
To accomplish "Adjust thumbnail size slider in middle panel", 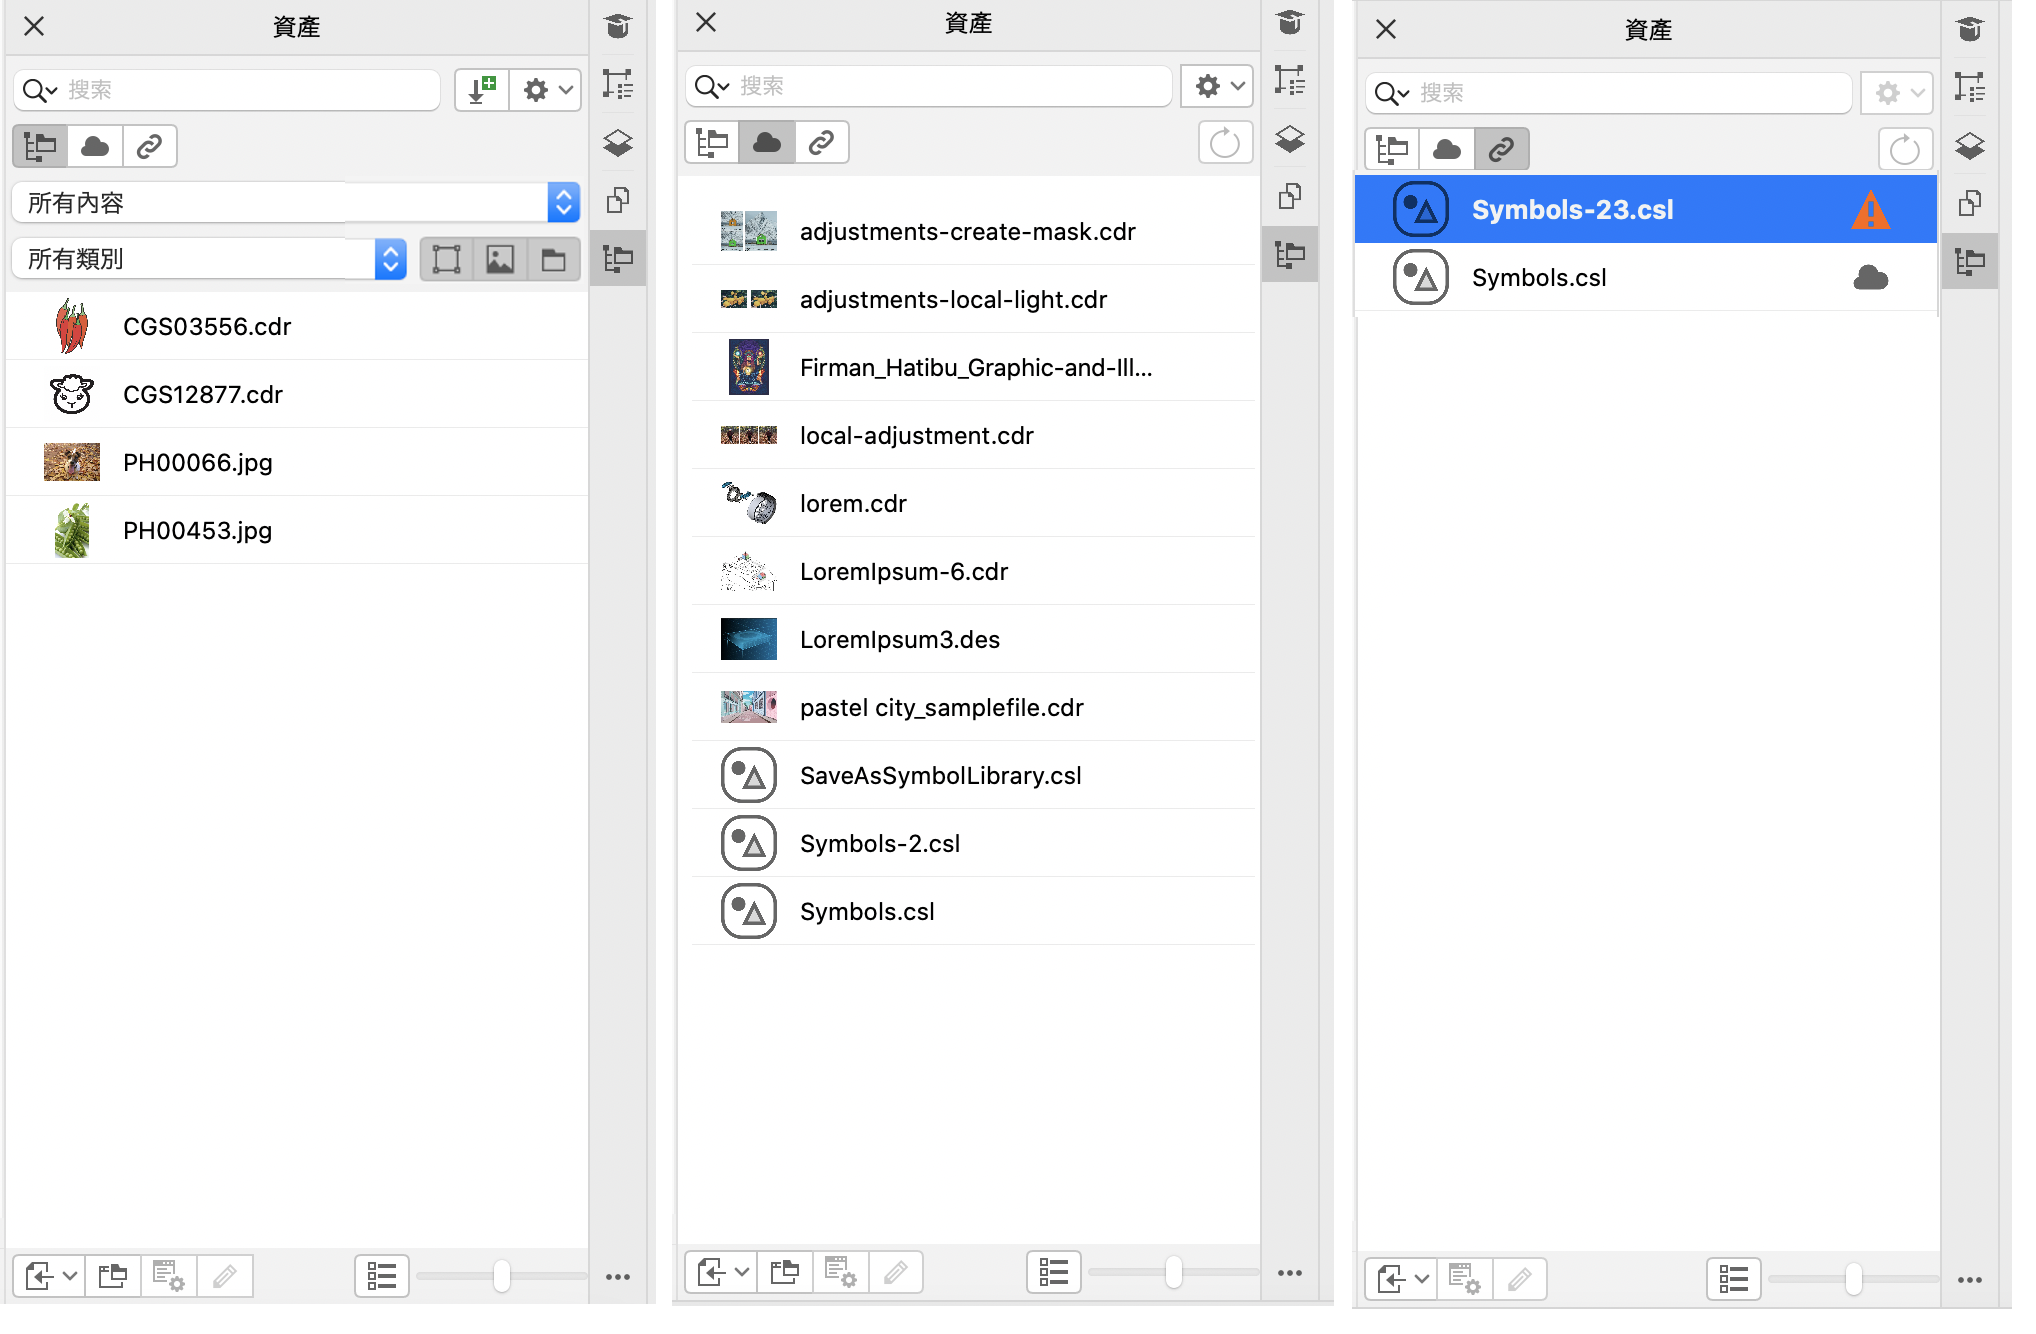I will pos(1173,1272).
